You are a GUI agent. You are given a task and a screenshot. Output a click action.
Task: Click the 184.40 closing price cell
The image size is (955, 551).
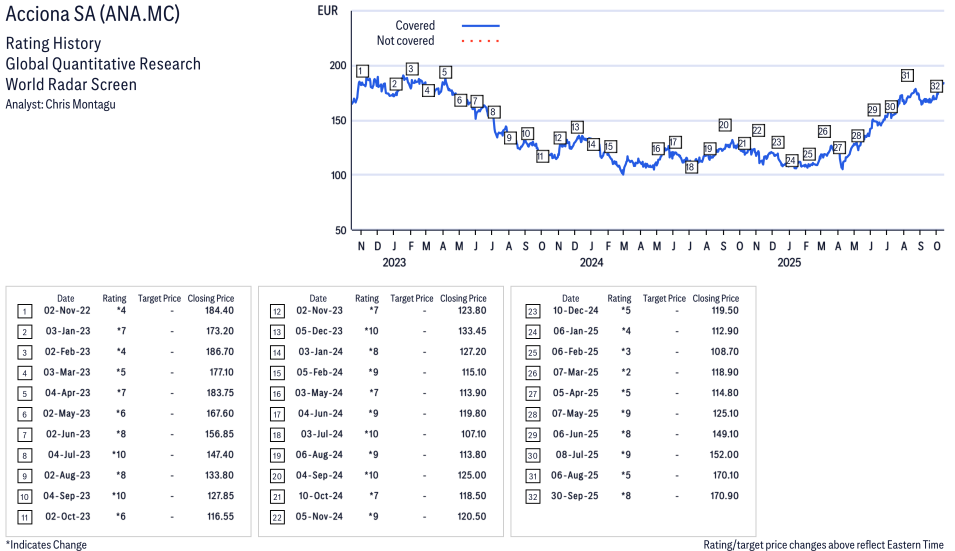pos(217,312)
